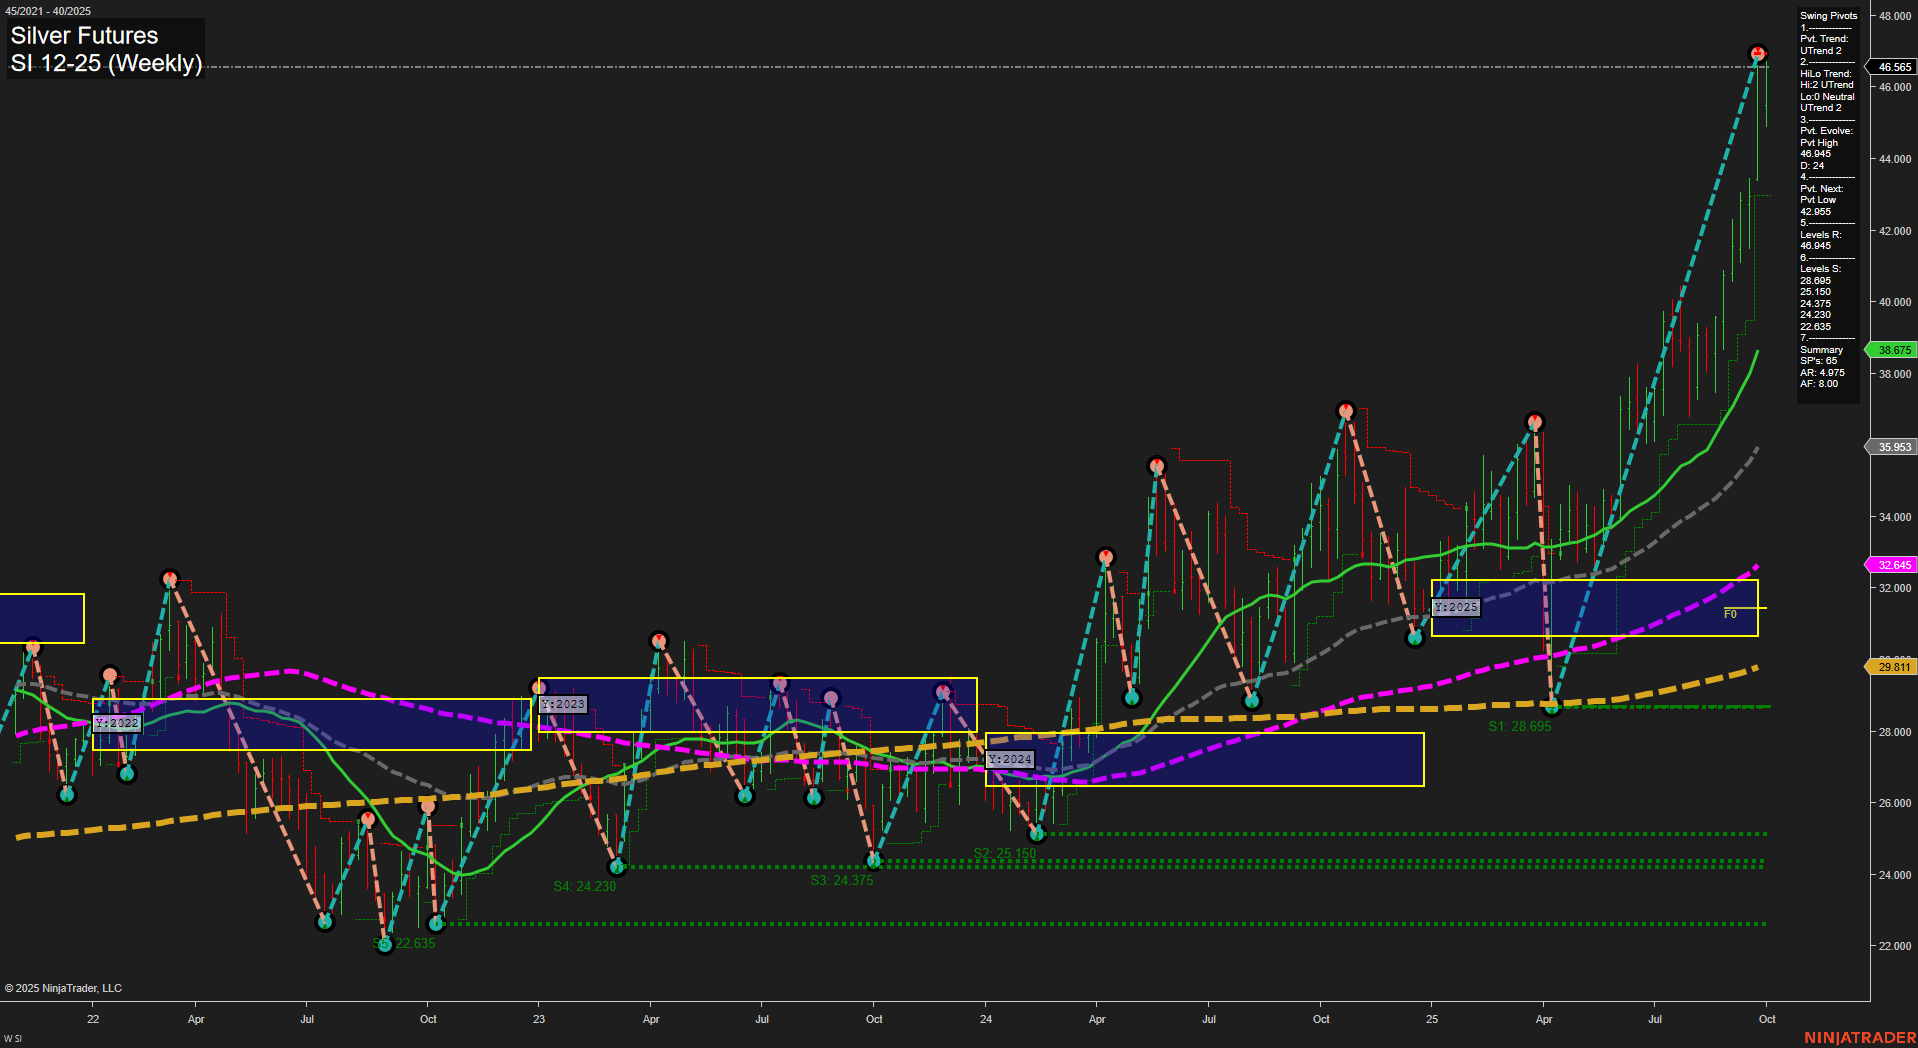Select the Y:2025 consolidation zone label
This screenshot has height=1048, width=1918.
(1458, 607)
